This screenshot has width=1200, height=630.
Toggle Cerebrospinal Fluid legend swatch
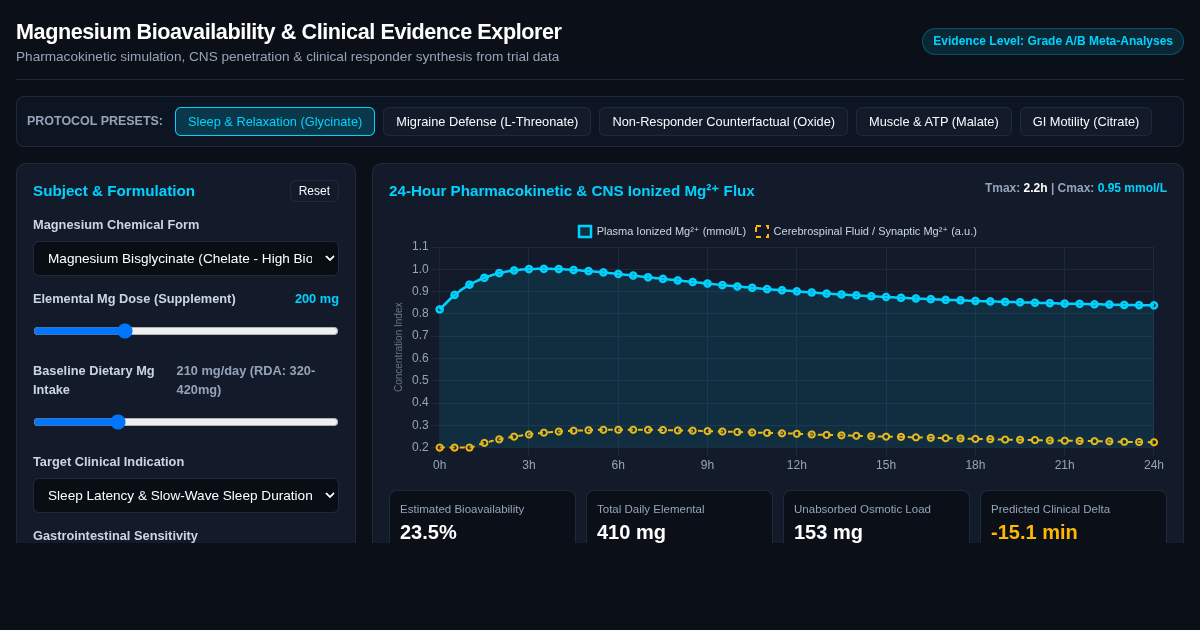[762, 231]
